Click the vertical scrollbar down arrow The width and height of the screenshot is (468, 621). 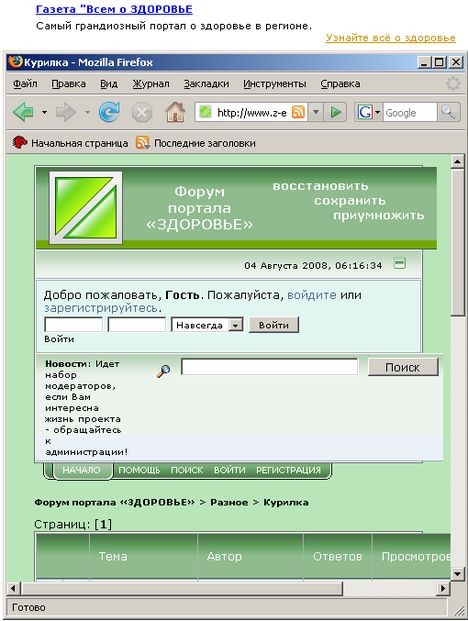coord(458,573)
